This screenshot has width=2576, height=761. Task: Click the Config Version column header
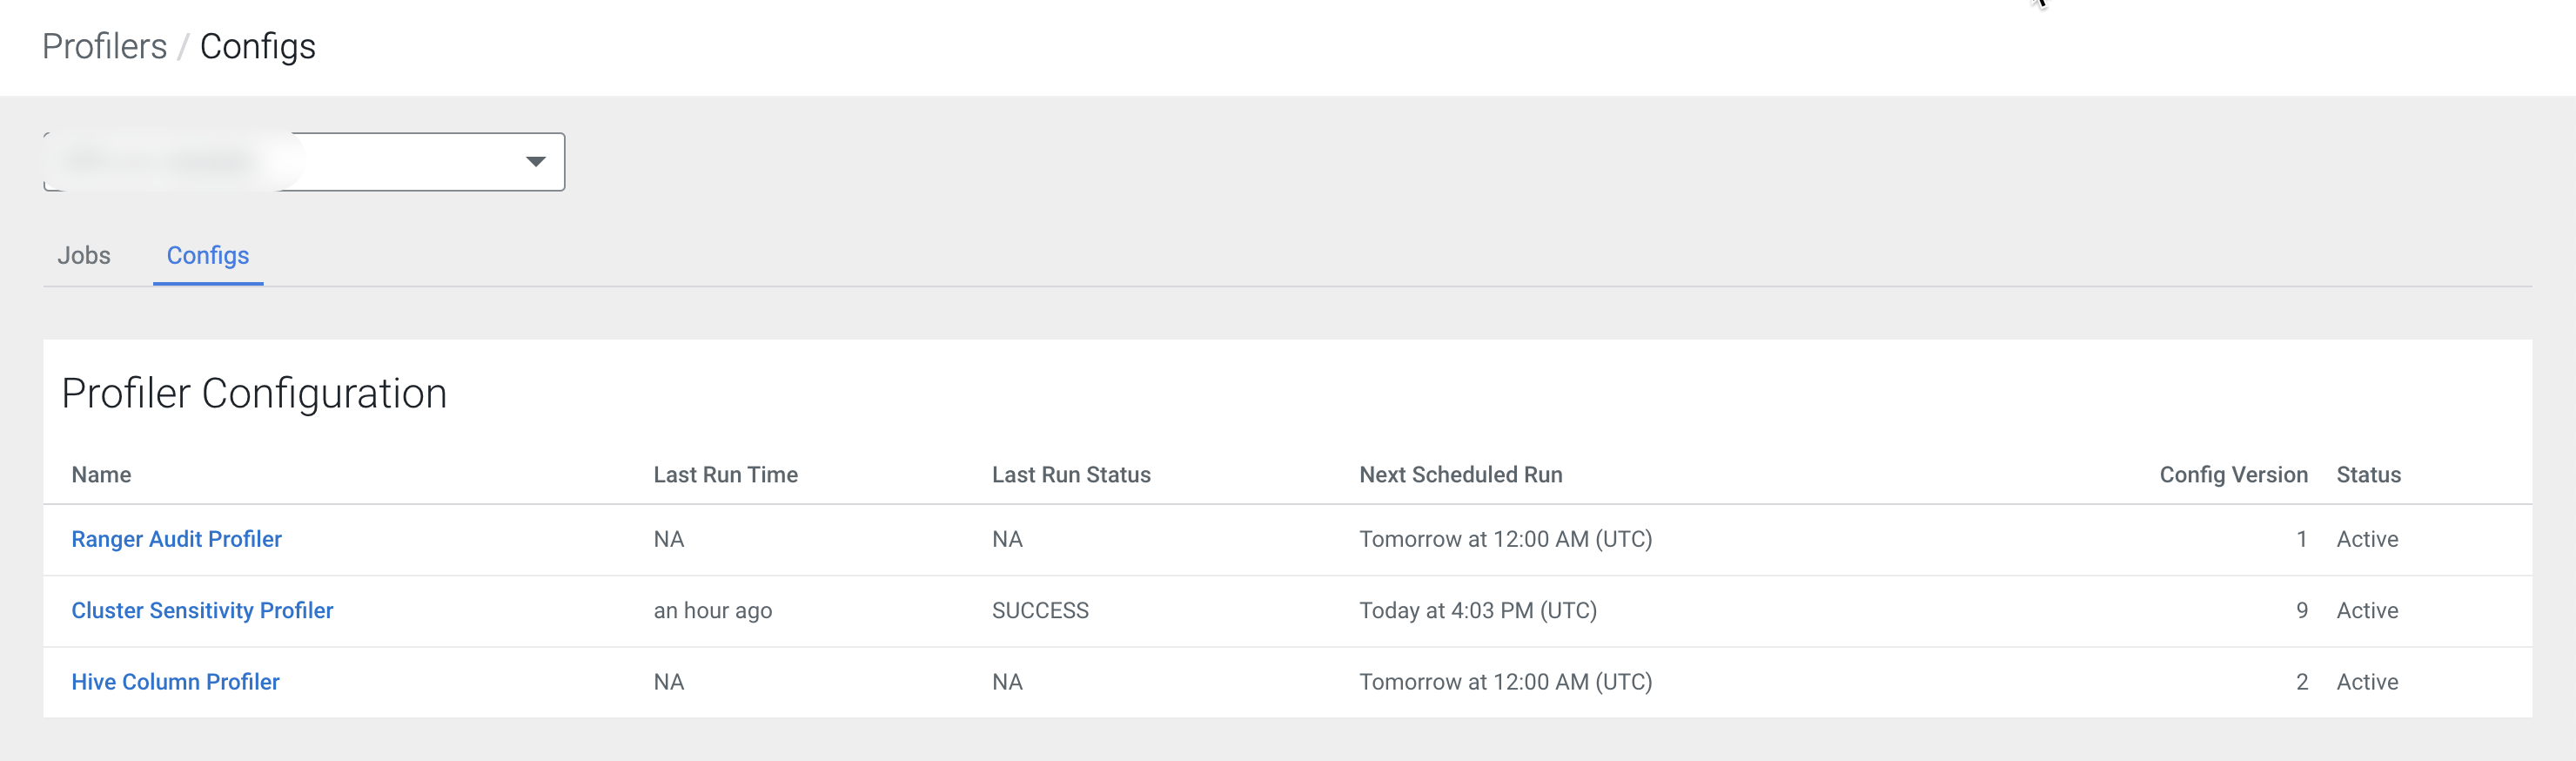2232,475
